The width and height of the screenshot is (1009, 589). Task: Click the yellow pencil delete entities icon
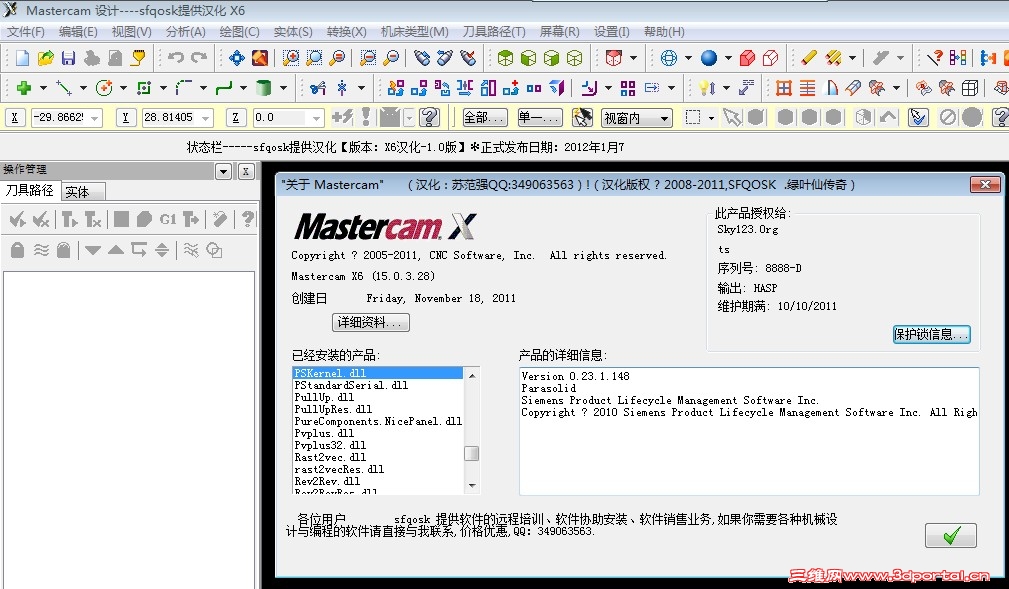808,59
